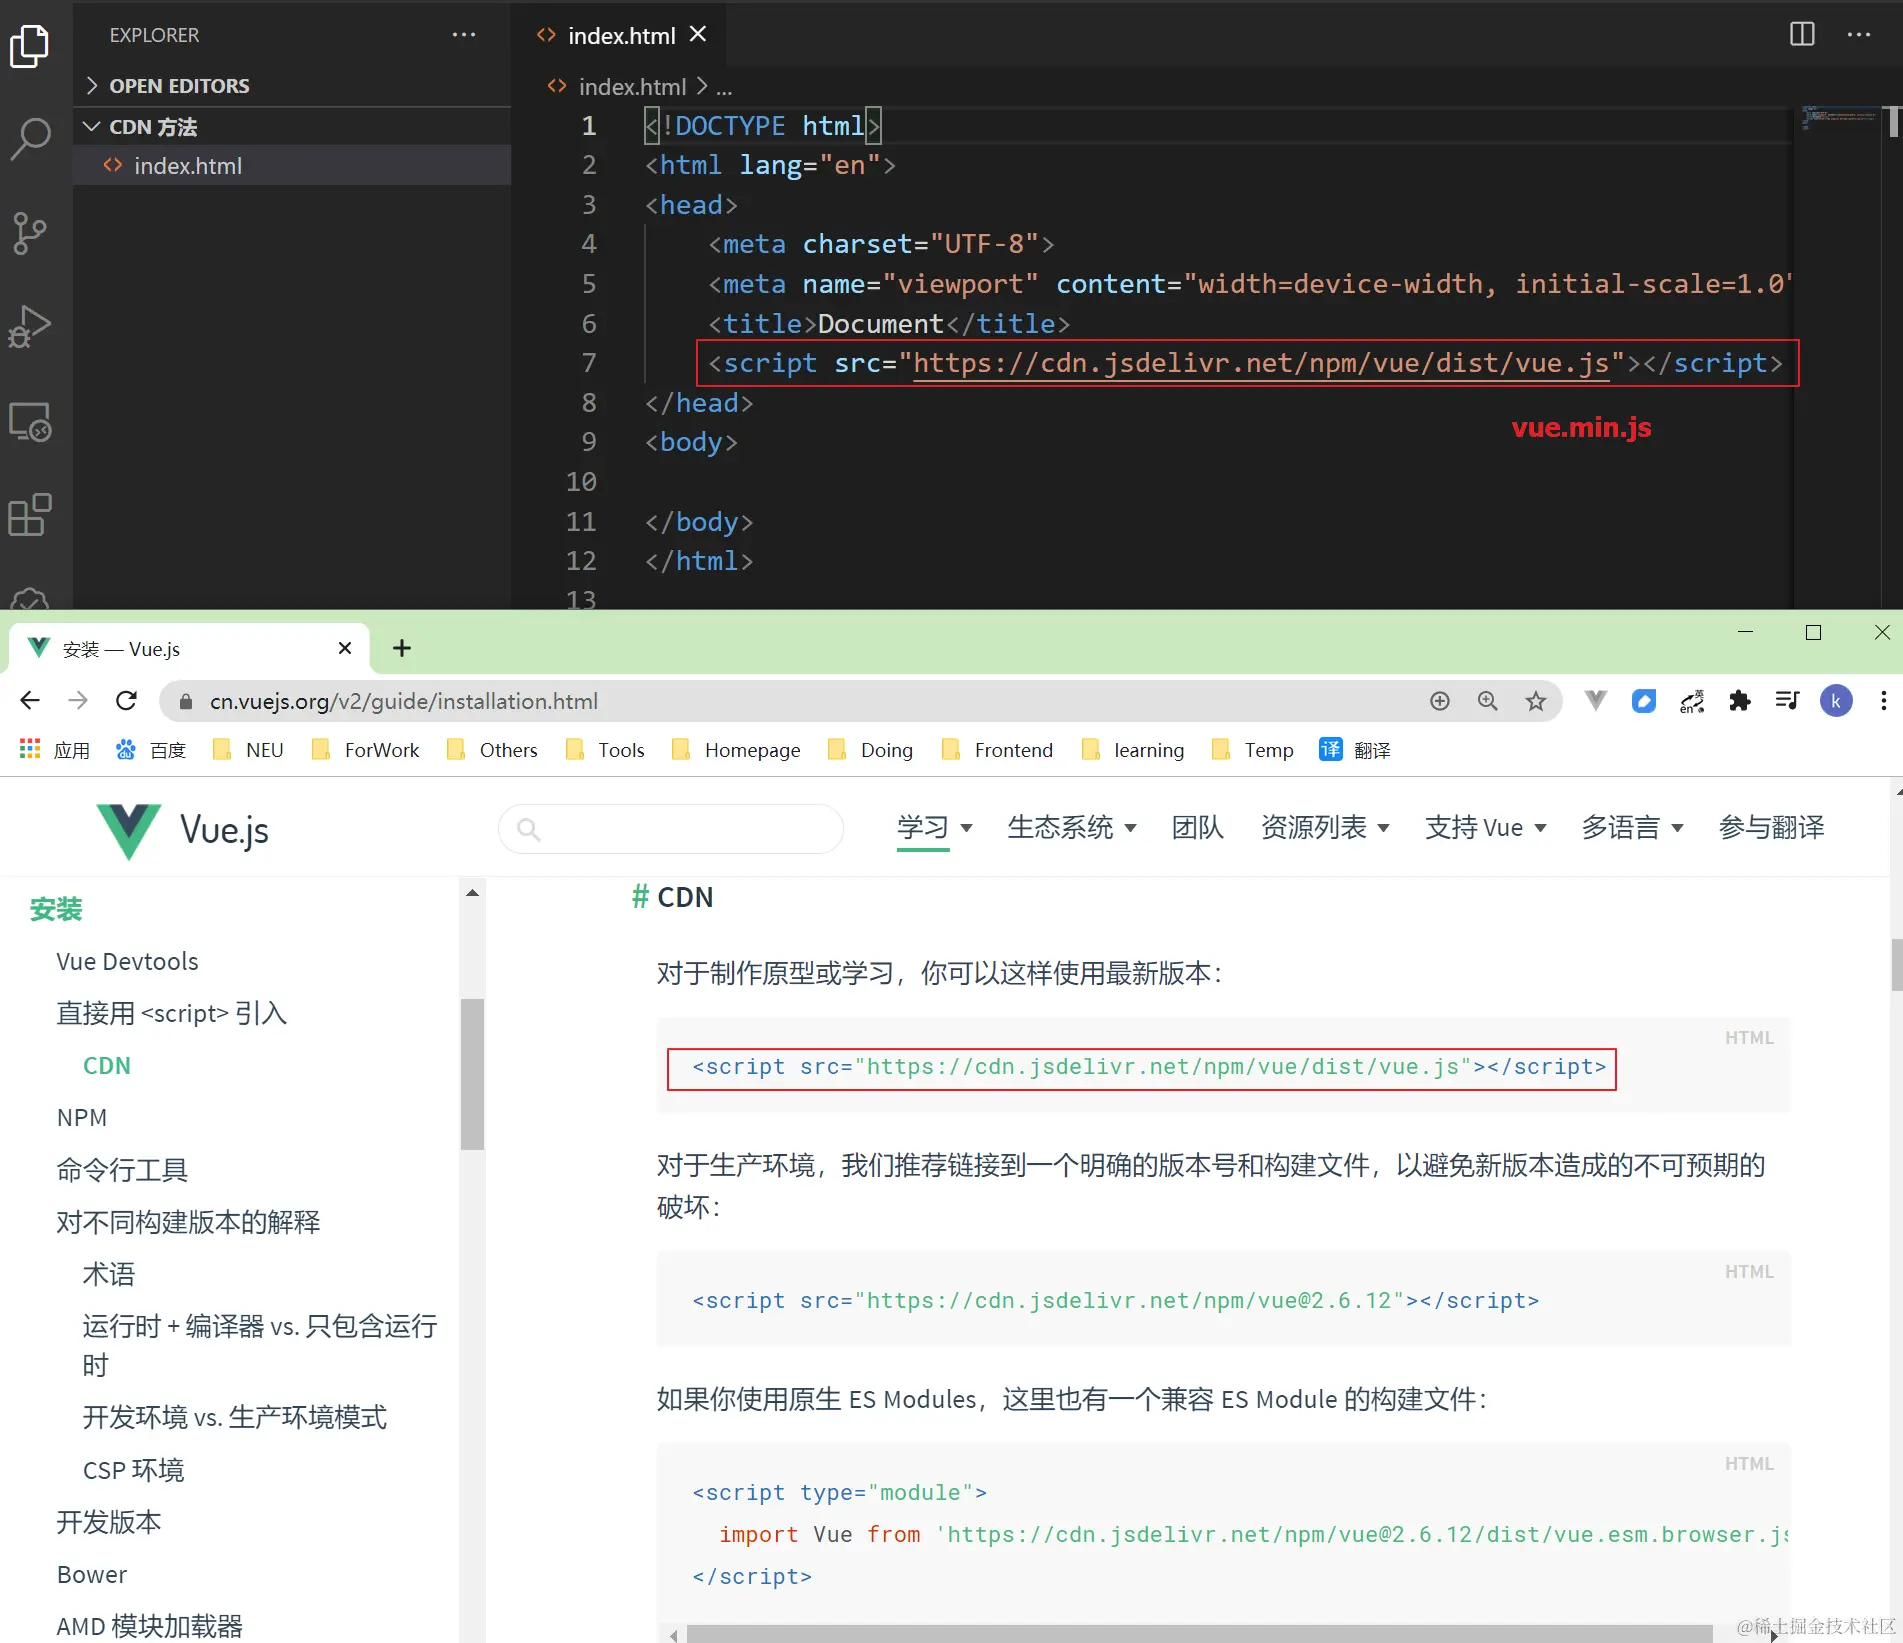Open Explorer views and more actions menu
This screenshot has width=1903, height=1643.
pos(464,34)
